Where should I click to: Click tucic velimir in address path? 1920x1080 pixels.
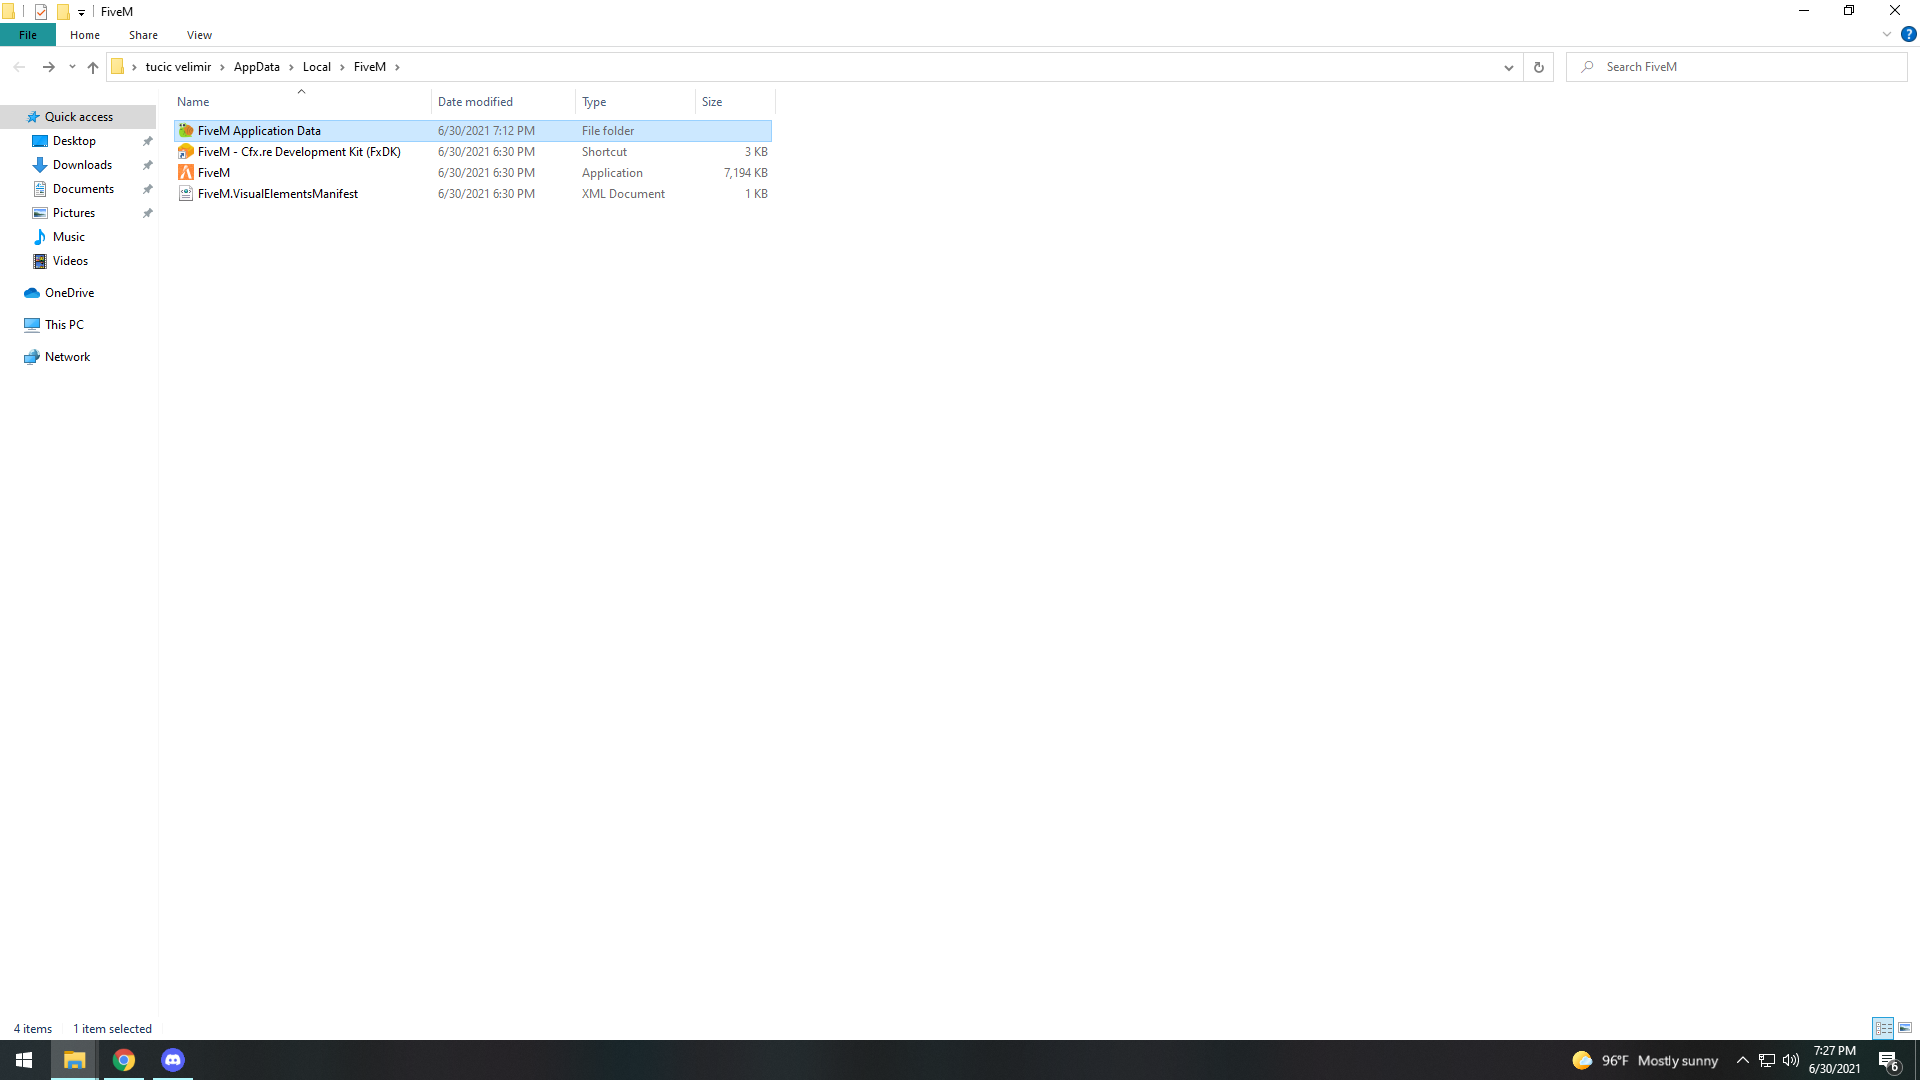178,67
